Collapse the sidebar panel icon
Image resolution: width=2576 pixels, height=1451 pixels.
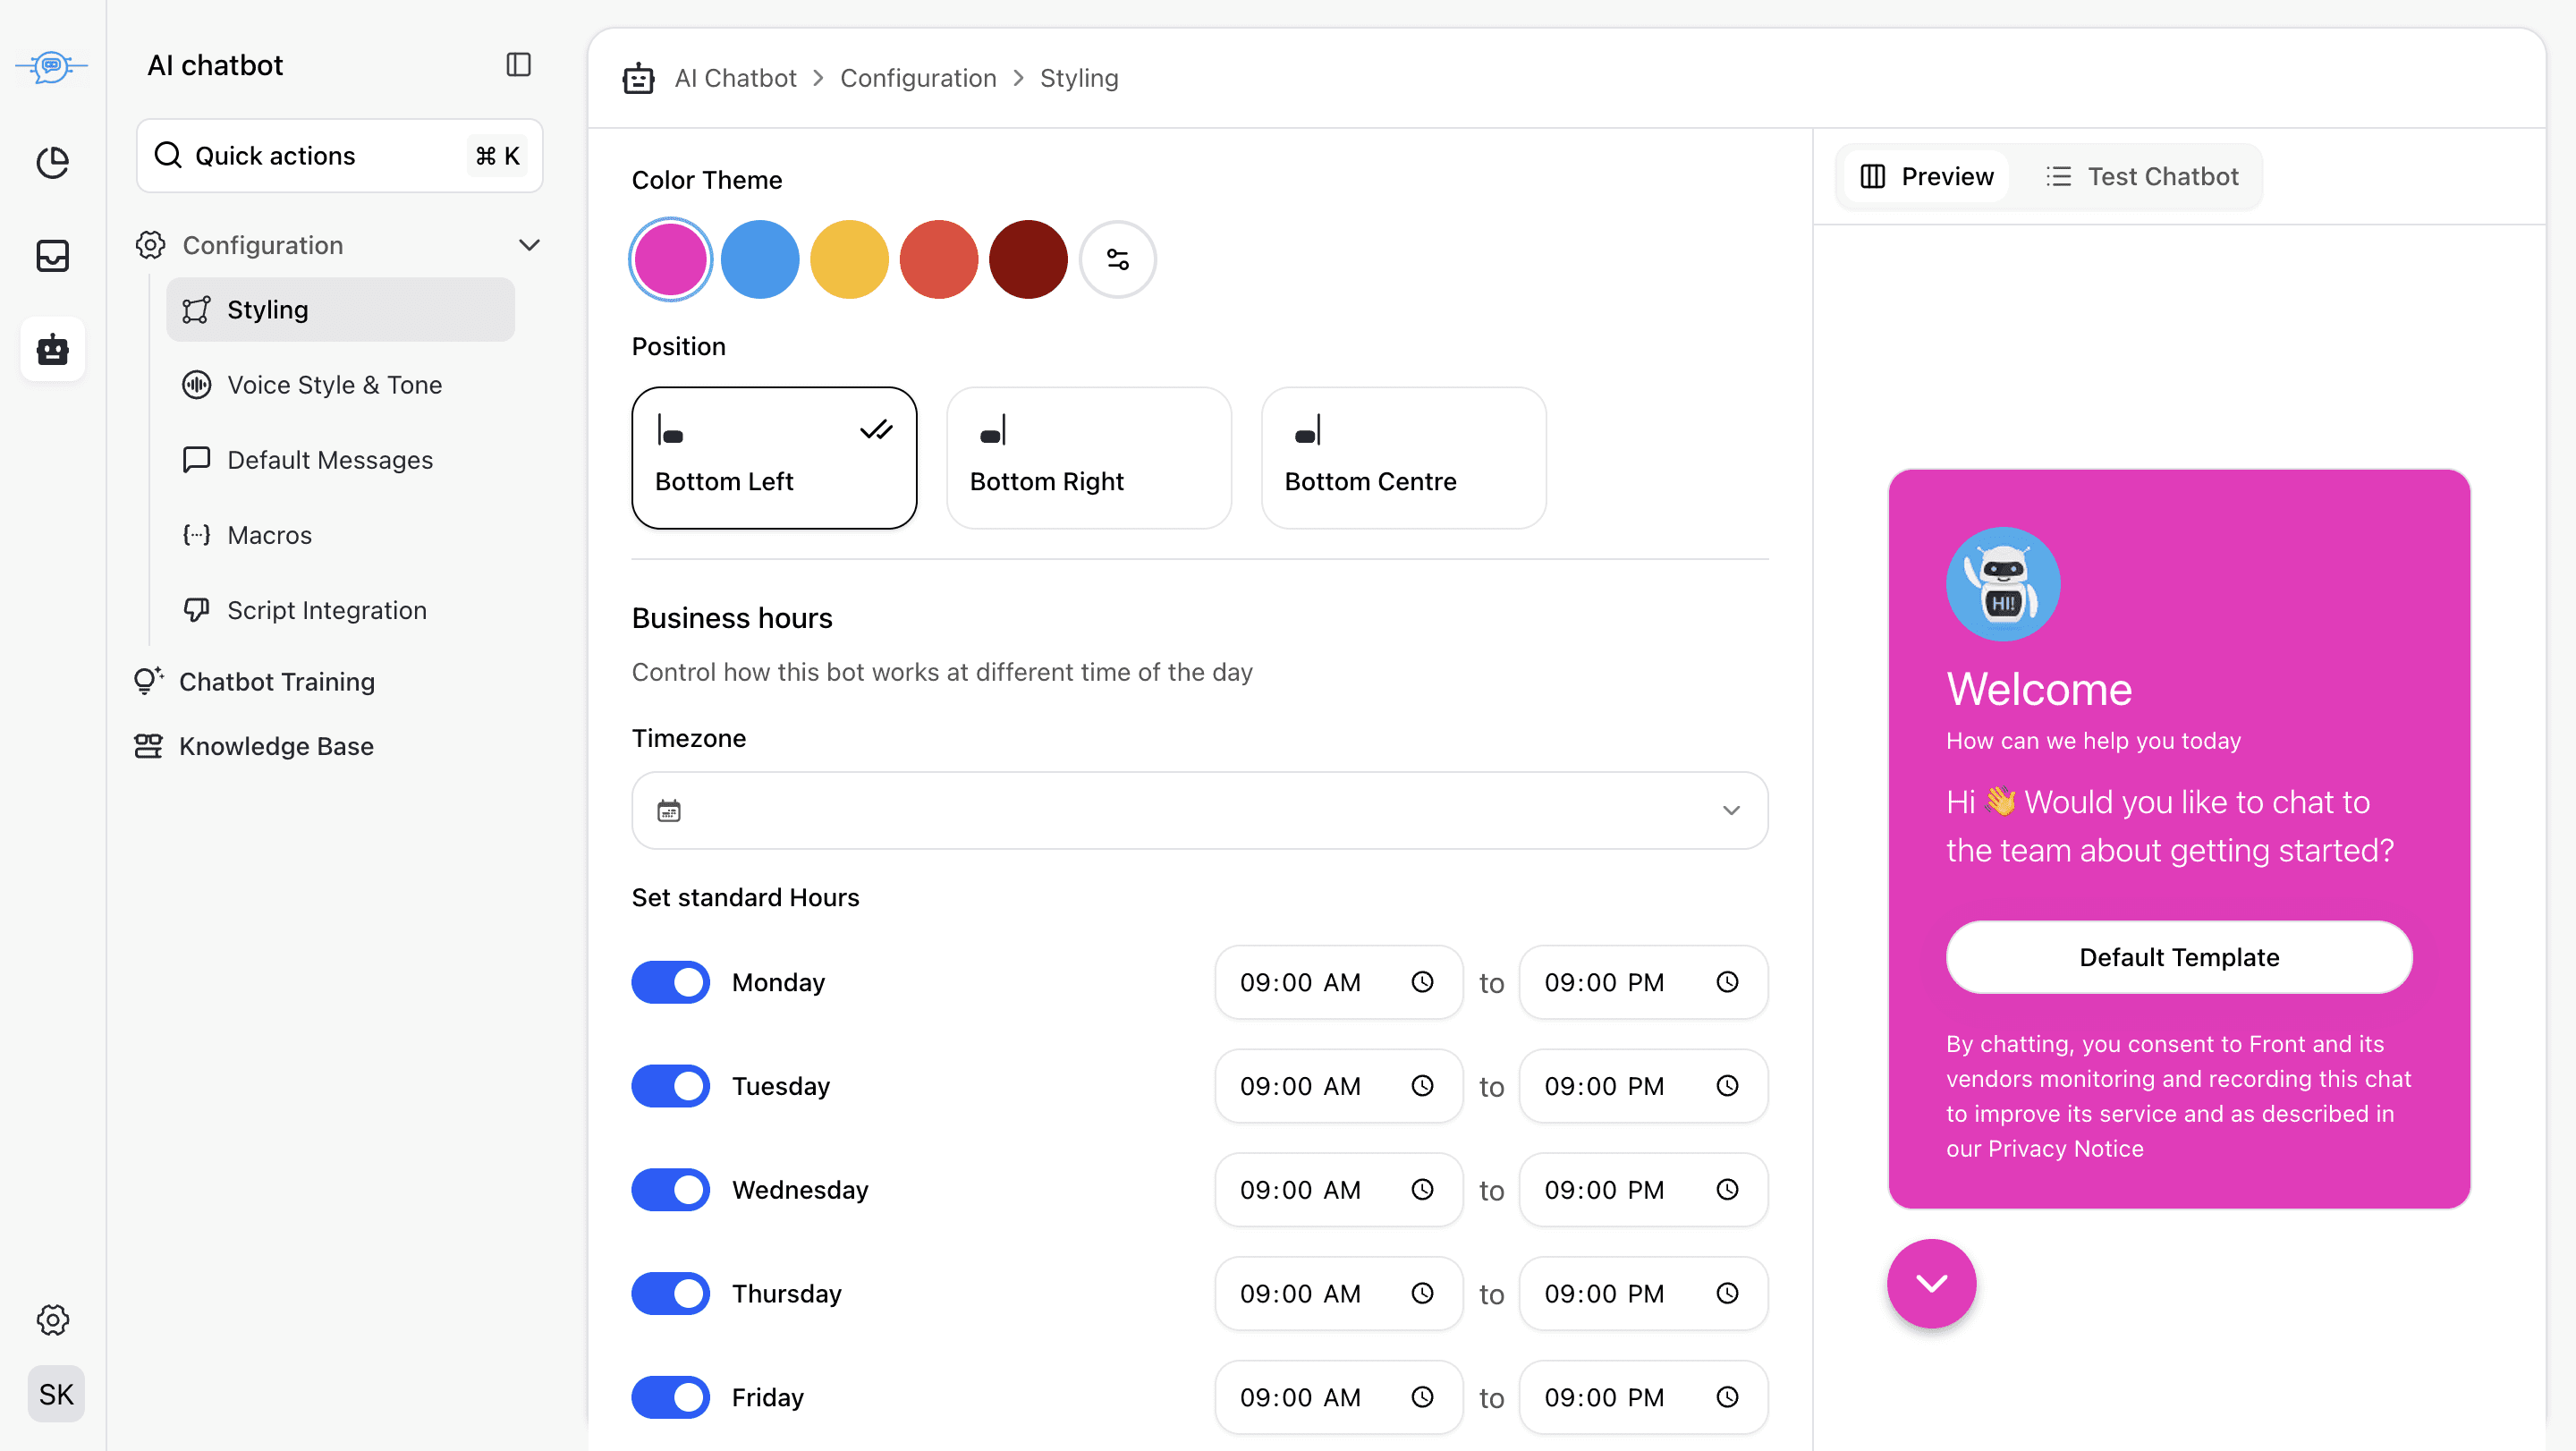pos(518,65)
